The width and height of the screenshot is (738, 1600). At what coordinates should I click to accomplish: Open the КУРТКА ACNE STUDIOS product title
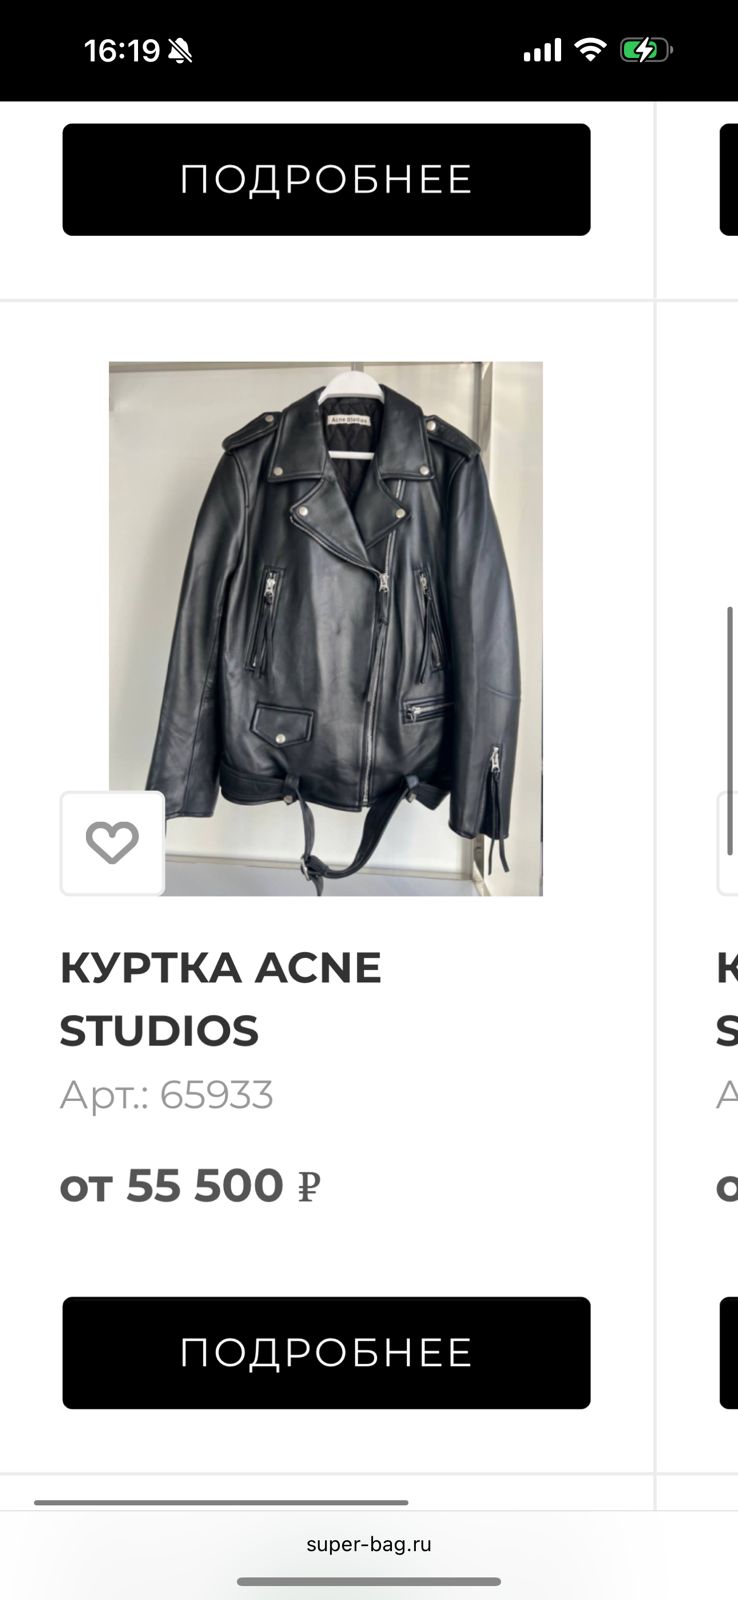pos(220,998)
